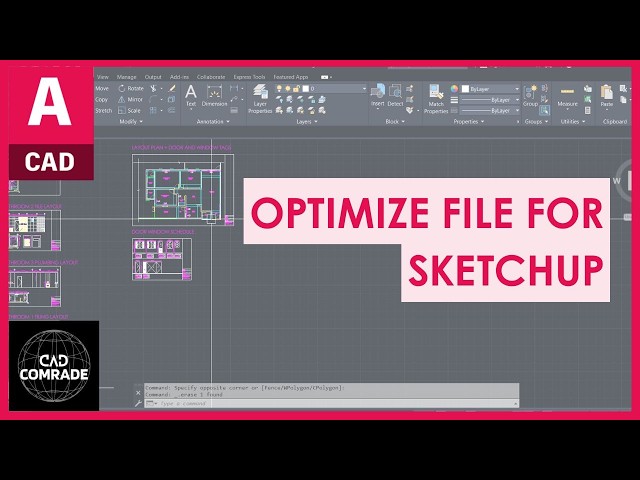Image resolution: width=640 pixels, height=480 pixels.
Task: Expand the Modify panel arrow
Action: [x=141, y=122]
